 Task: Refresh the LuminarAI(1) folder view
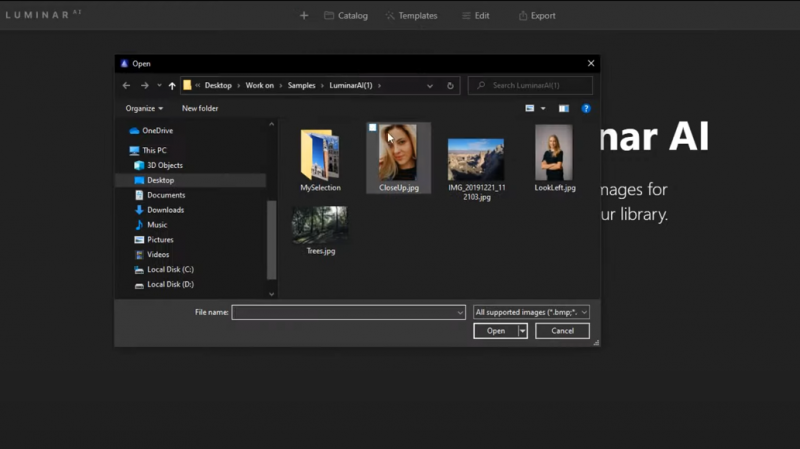point(451,86)
